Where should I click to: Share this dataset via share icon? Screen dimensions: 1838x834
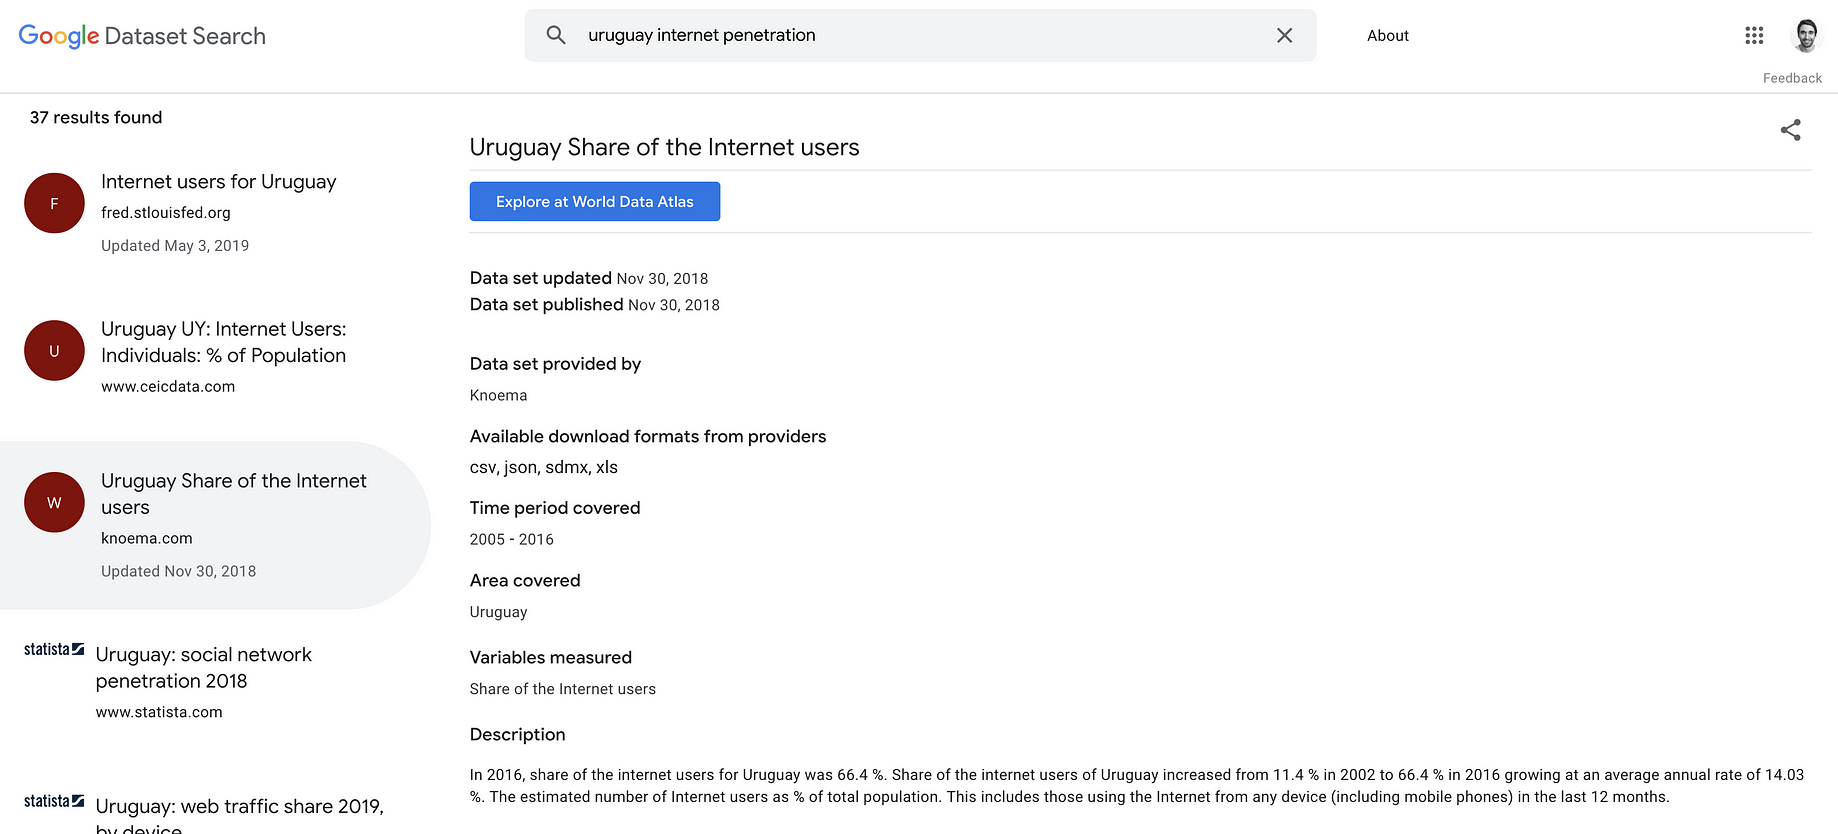coord(1791,130)
